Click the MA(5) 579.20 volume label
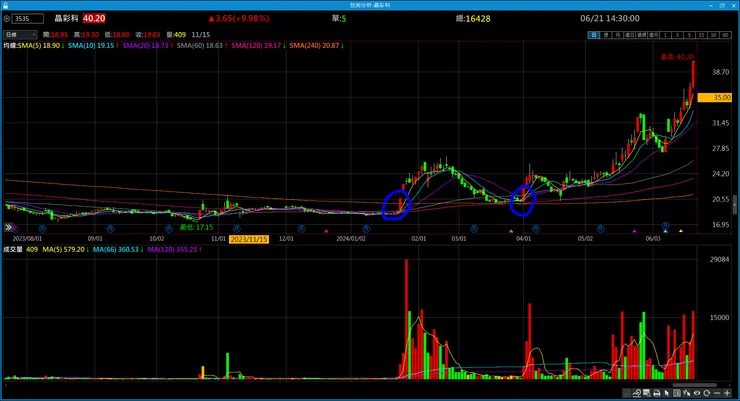 [65, 249]
